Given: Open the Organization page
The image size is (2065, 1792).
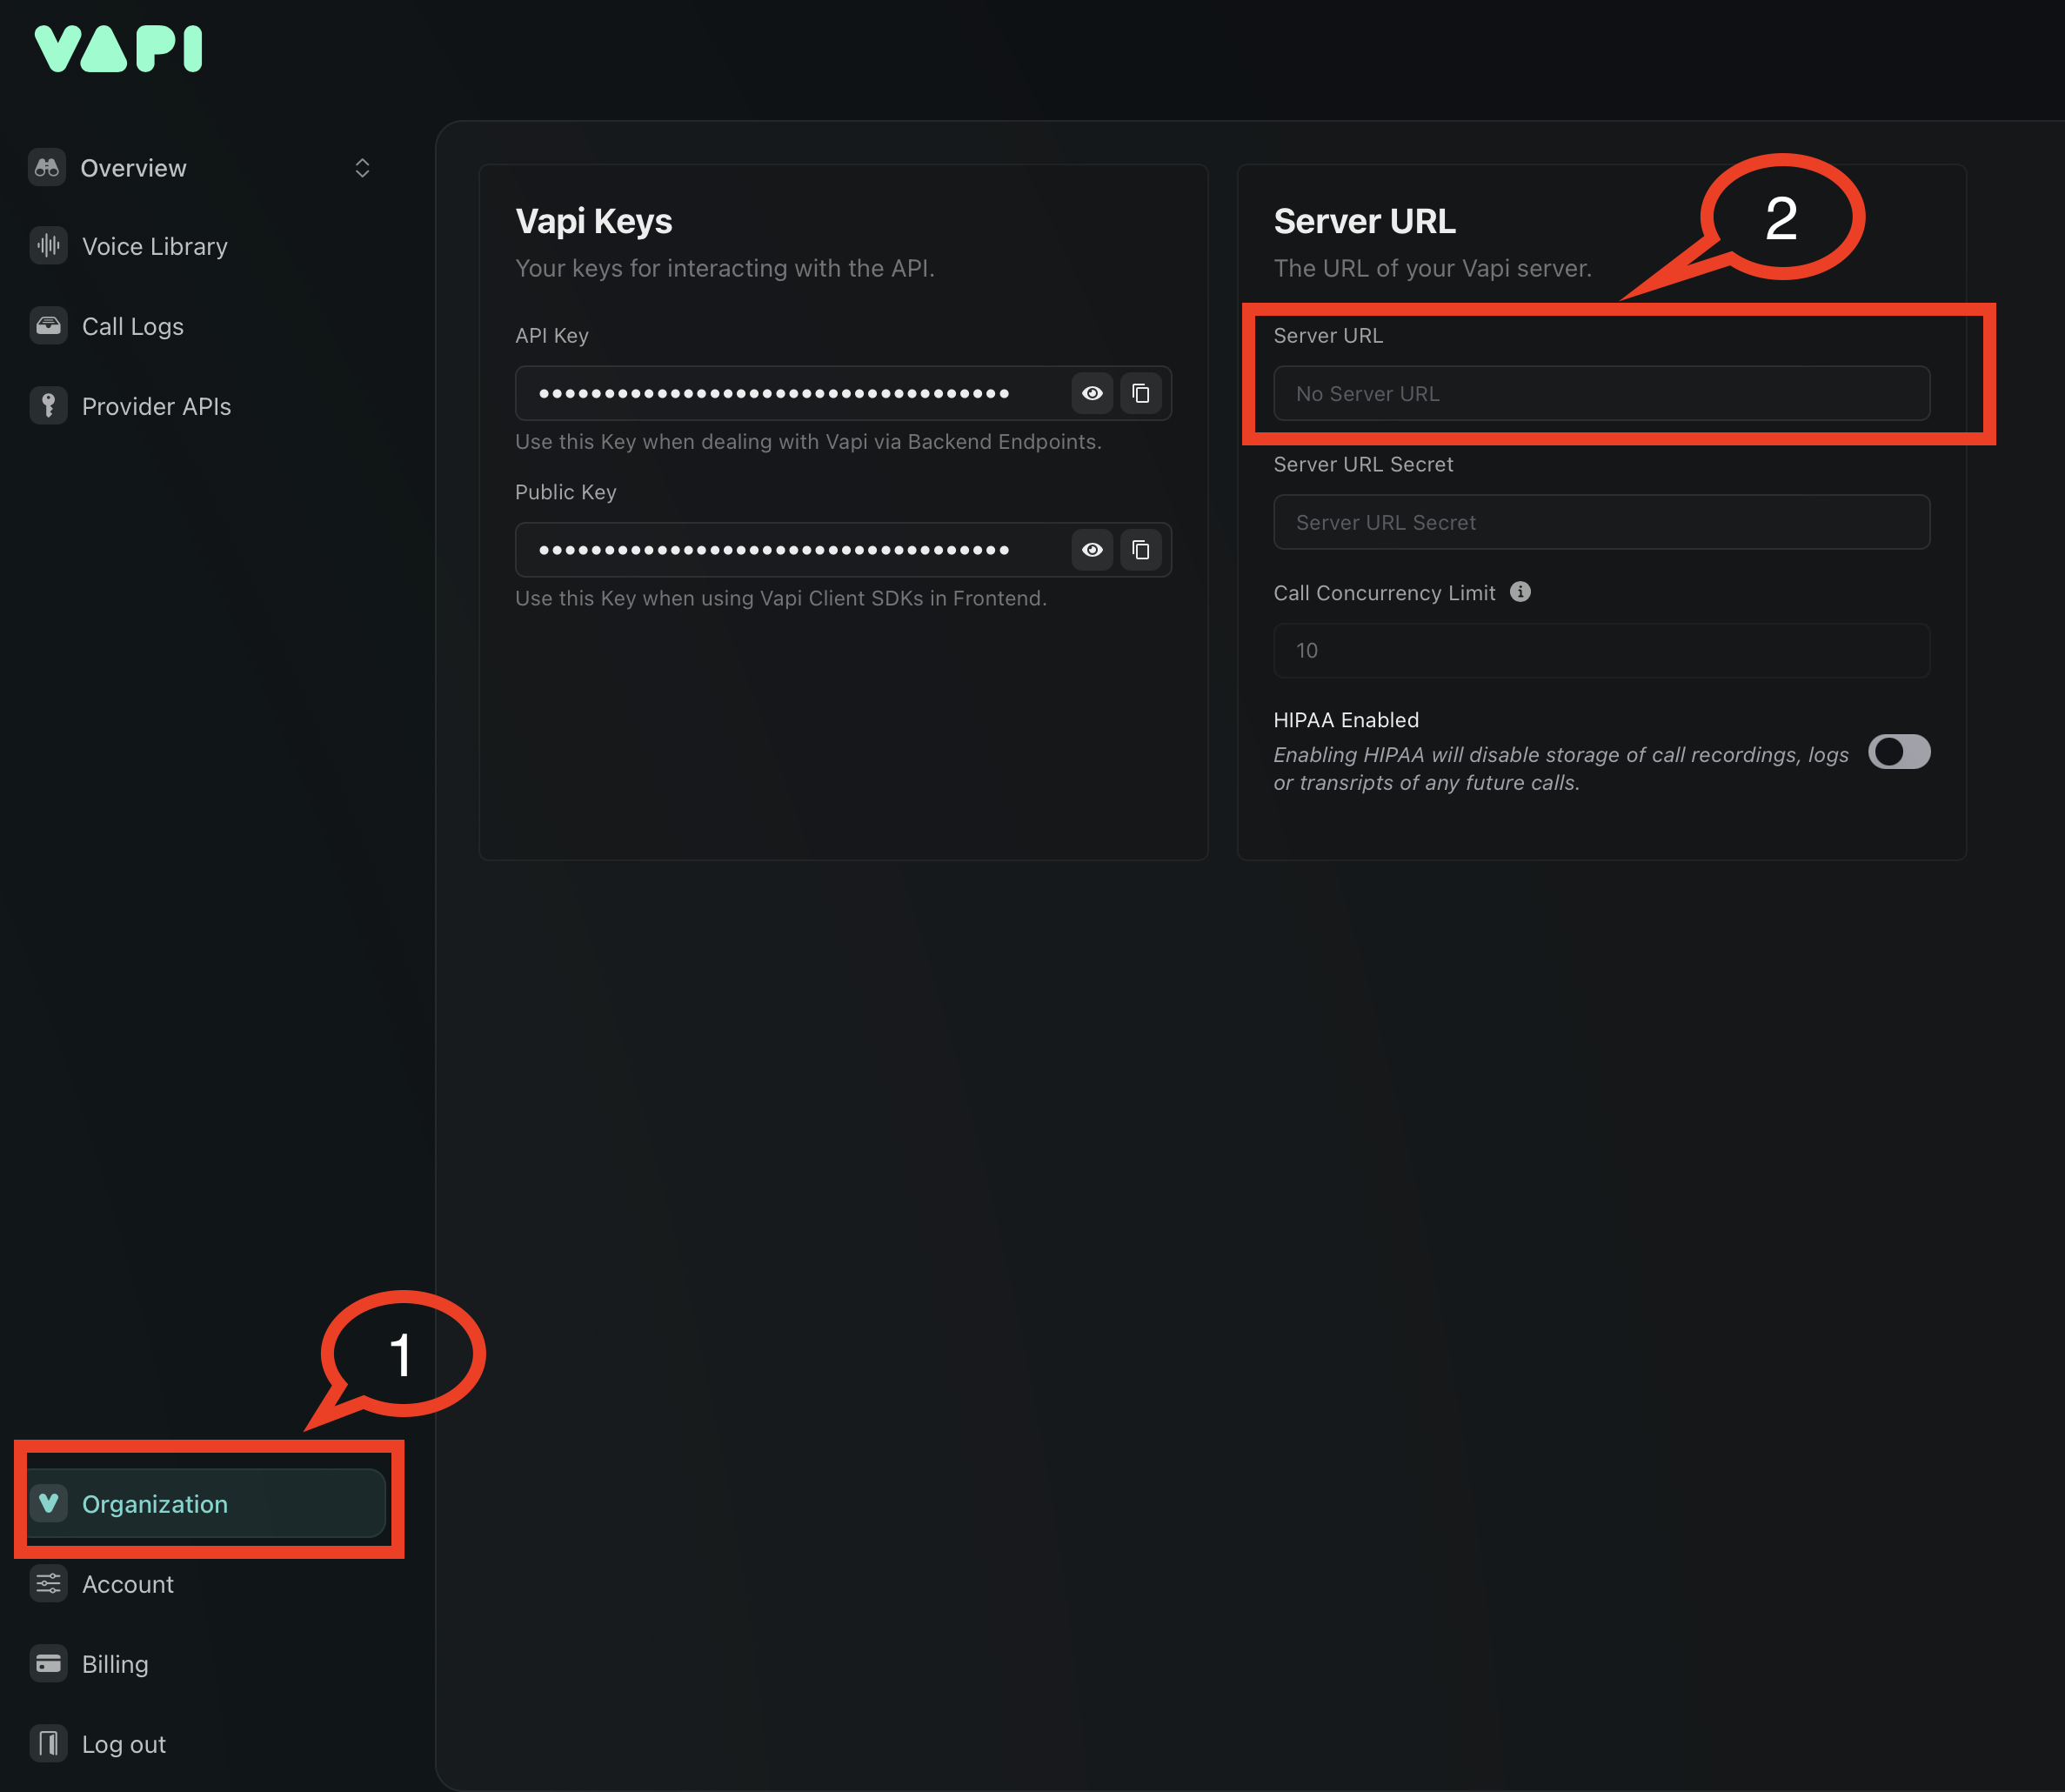Looking at the screenshot, I should (x=155, y=1503).
